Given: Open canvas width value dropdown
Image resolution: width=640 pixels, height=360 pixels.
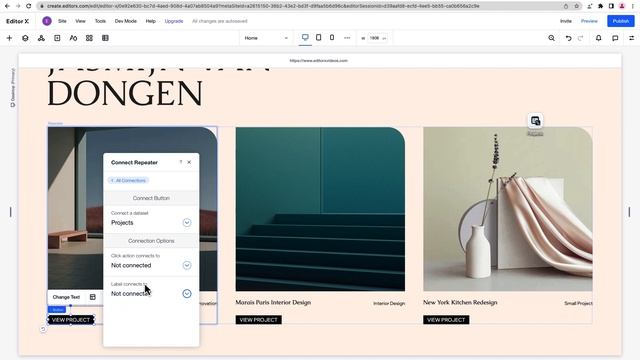Looking at the screenshot, I should point(378,38).
